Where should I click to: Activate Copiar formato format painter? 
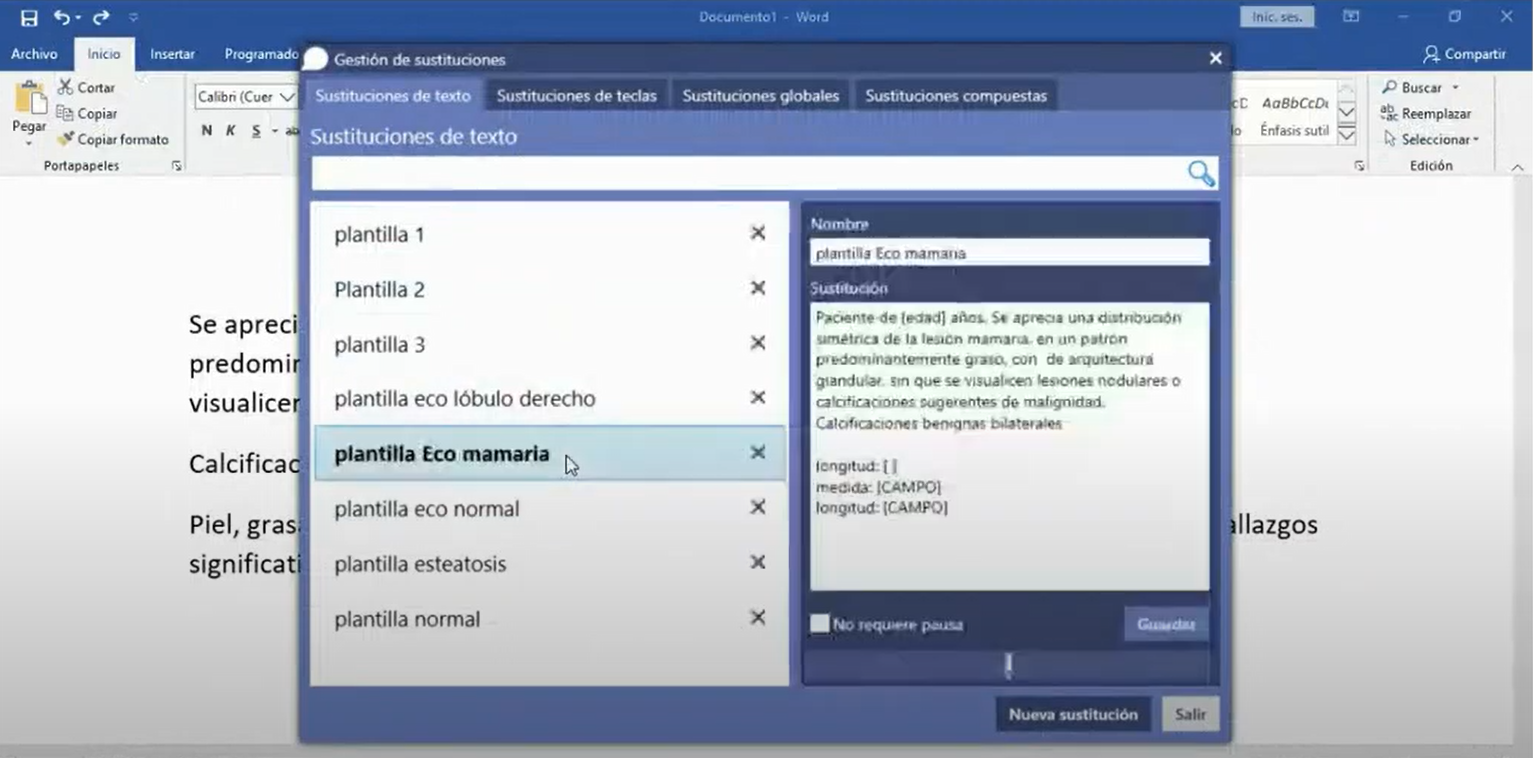pos(113,139)
